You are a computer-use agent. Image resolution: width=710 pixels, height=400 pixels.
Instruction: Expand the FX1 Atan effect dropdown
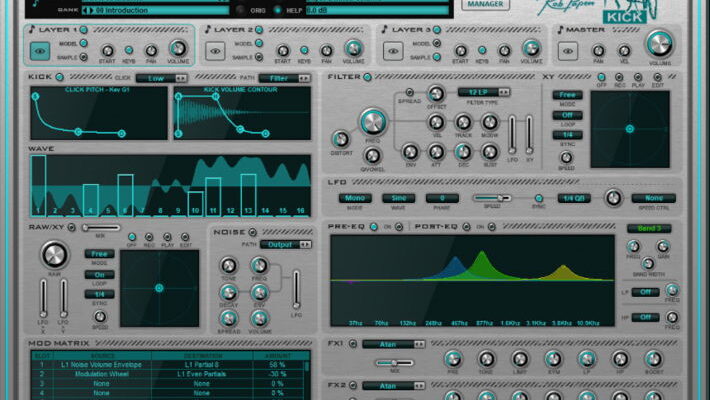[392, 344]
